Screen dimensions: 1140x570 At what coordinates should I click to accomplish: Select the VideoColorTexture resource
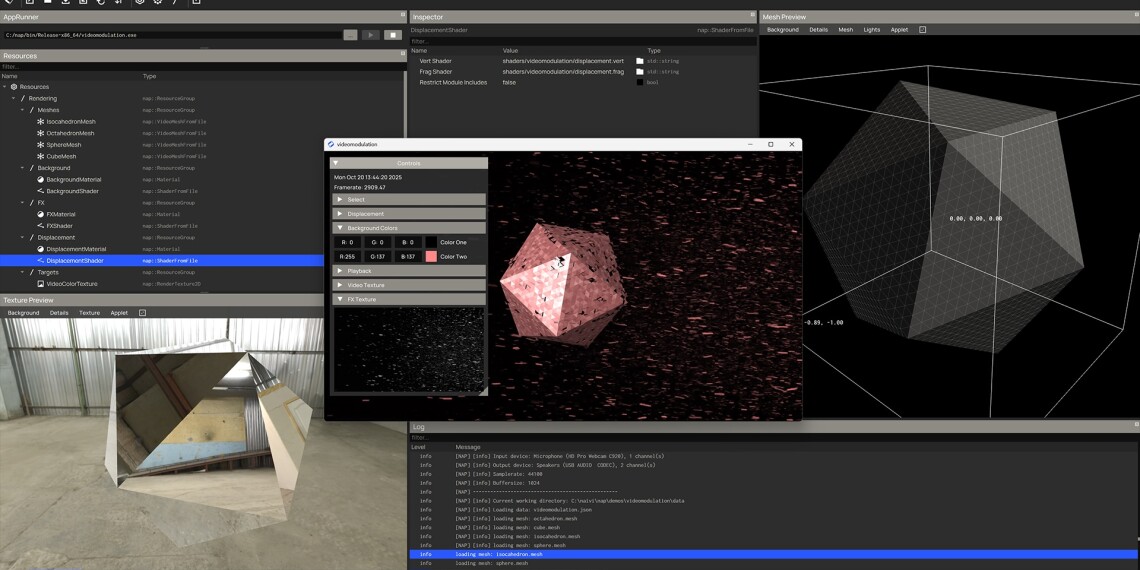click(x=72, y=284)
